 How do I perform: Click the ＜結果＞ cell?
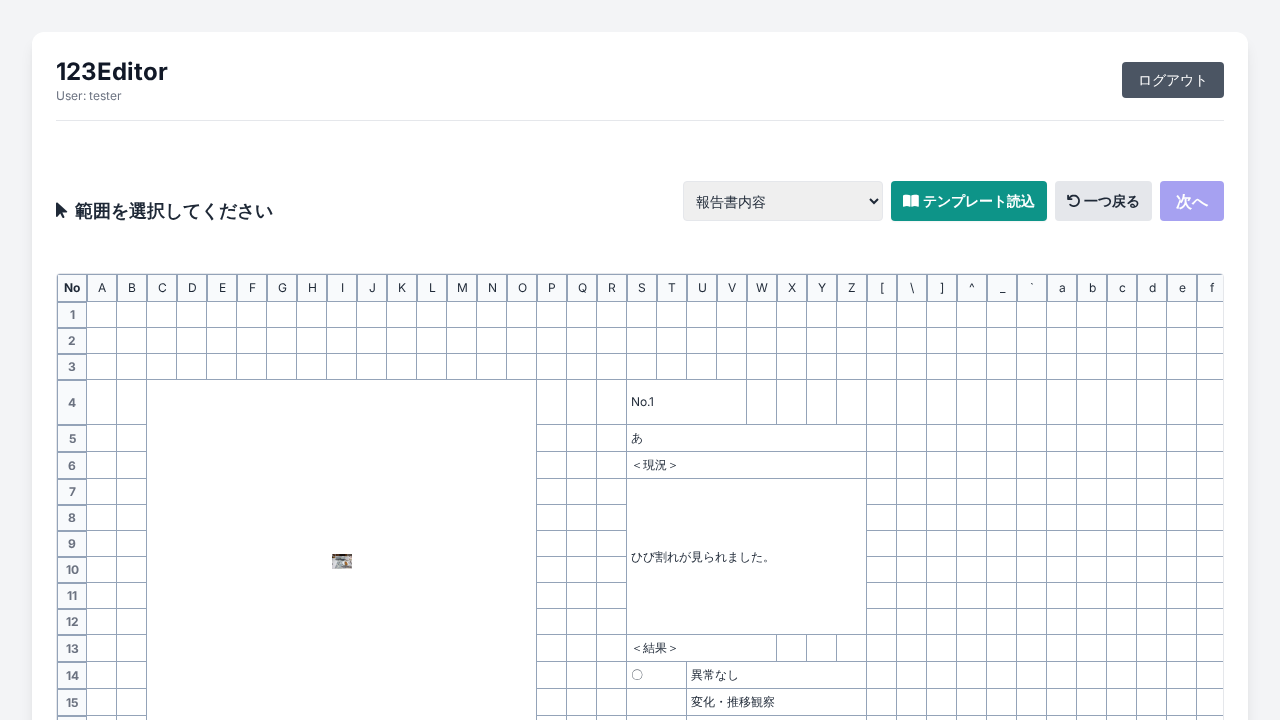point(701,648)
